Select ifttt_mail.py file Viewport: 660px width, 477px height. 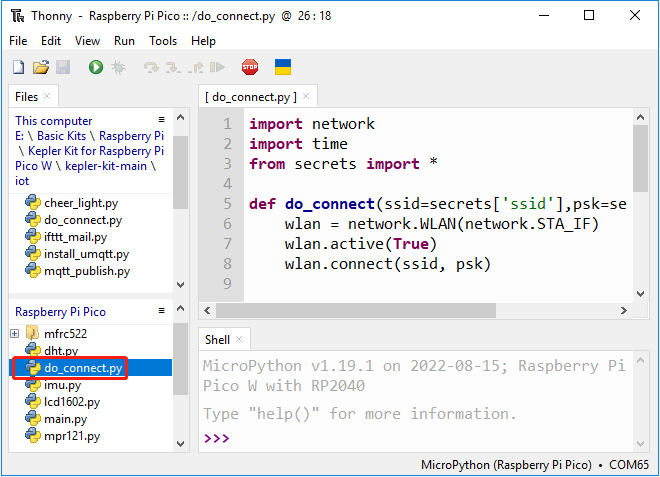[75, 237]
